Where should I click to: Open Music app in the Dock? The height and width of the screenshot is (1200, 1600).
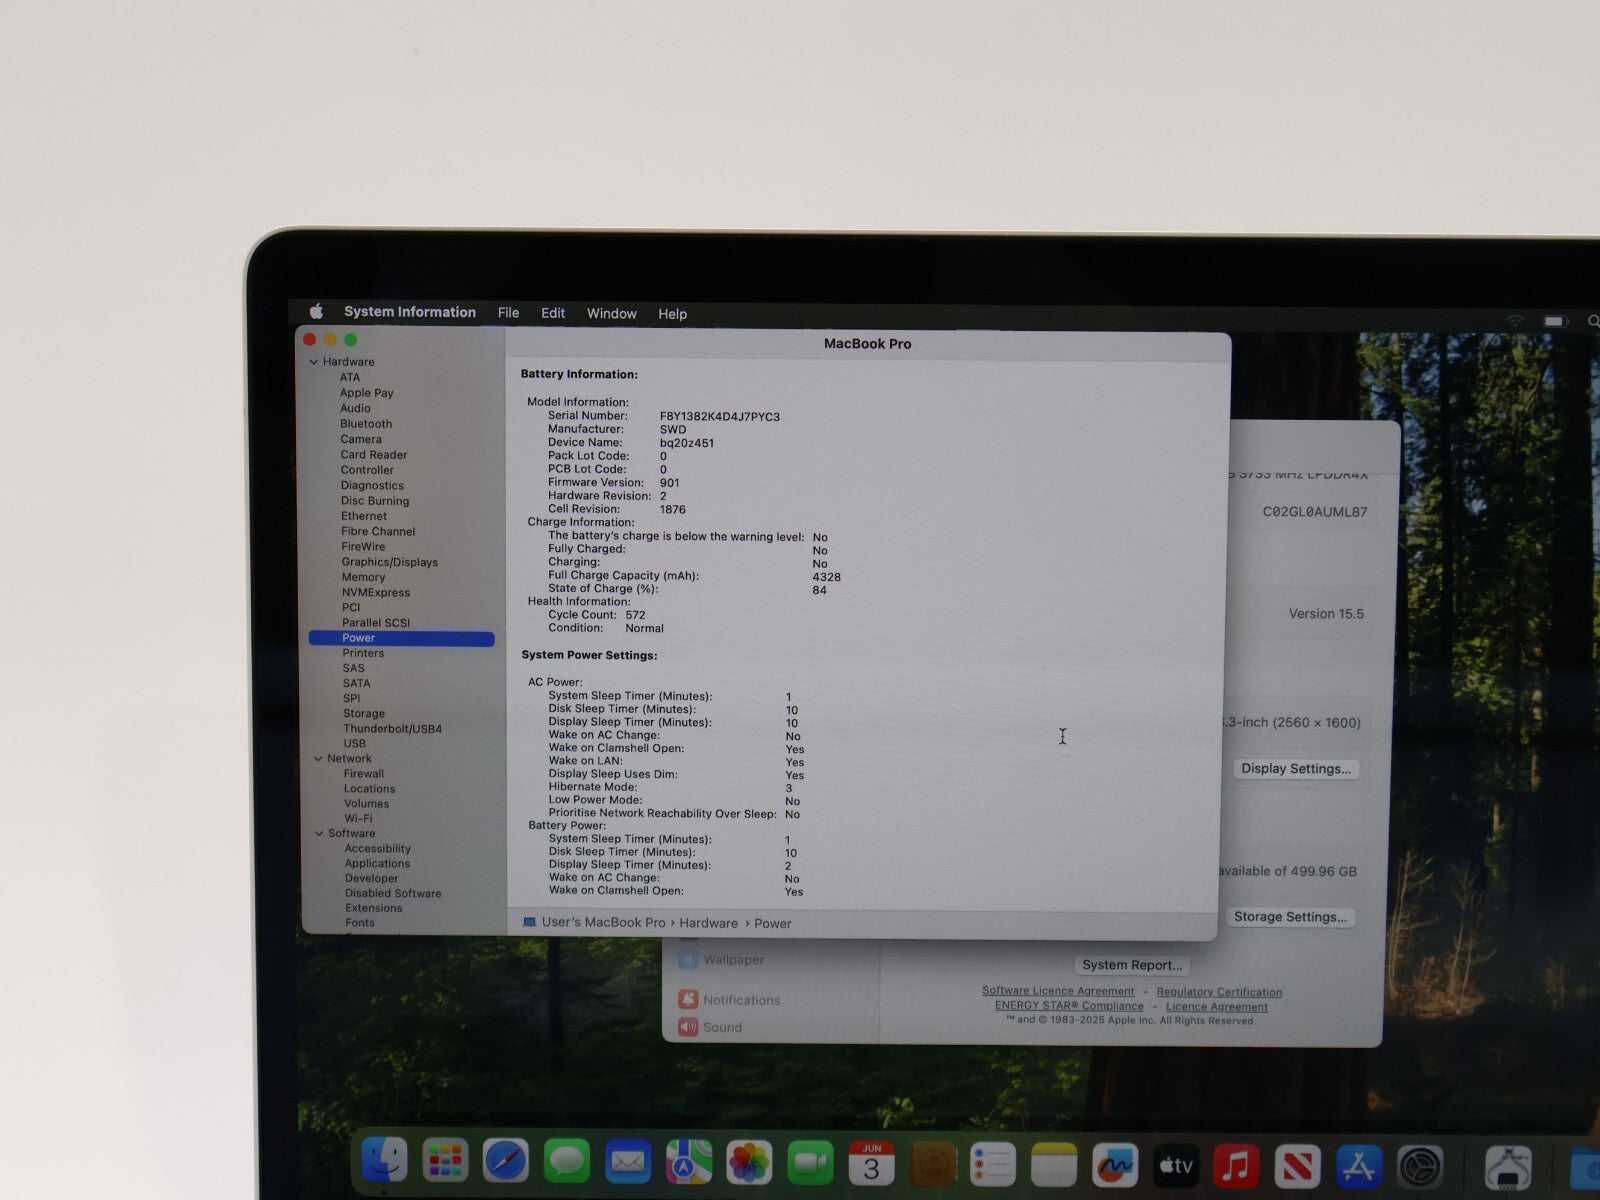(1237, 1167)
